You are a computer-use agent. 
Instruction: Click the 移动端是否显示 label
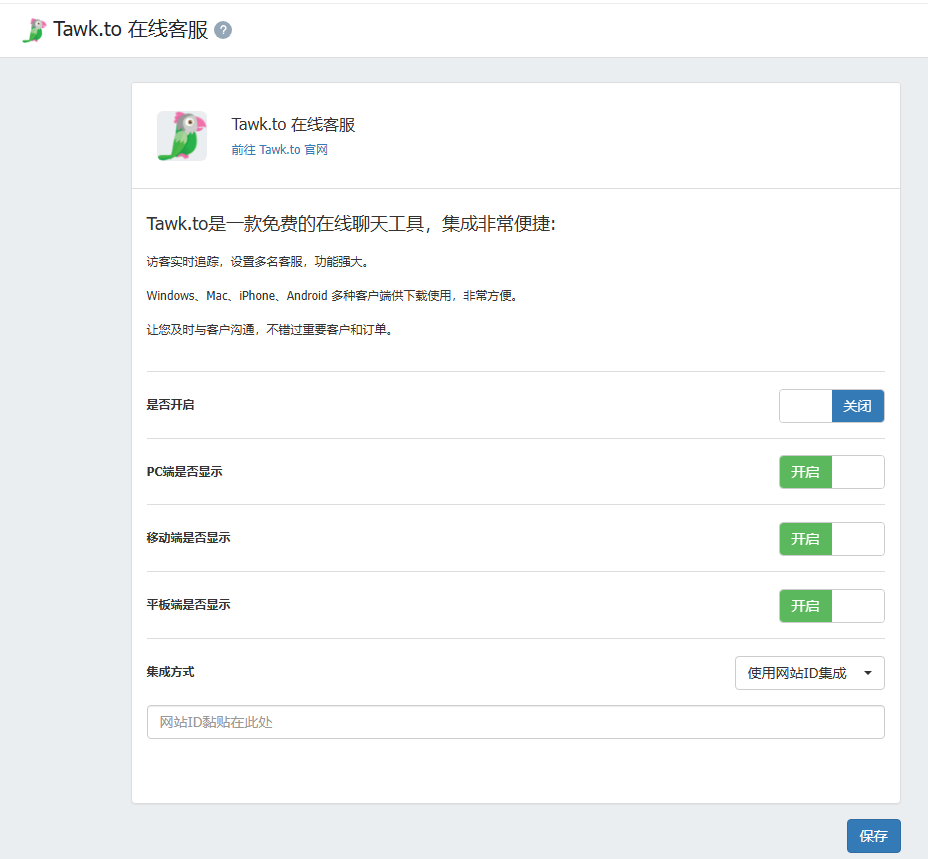188,538
